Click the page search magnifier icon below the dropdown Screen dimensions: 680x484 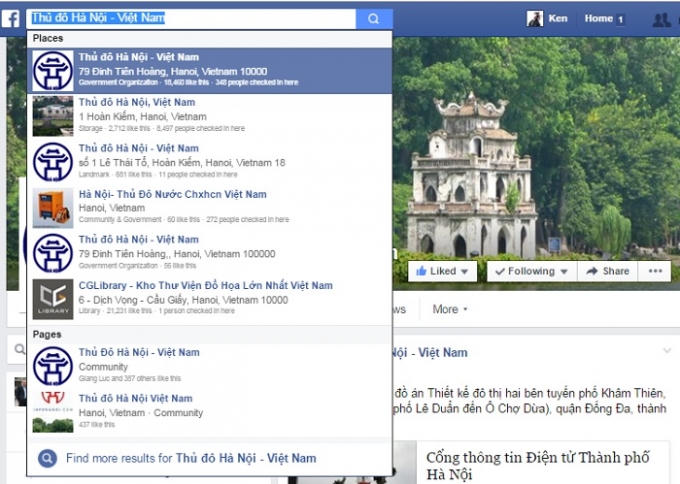[20, 349]
